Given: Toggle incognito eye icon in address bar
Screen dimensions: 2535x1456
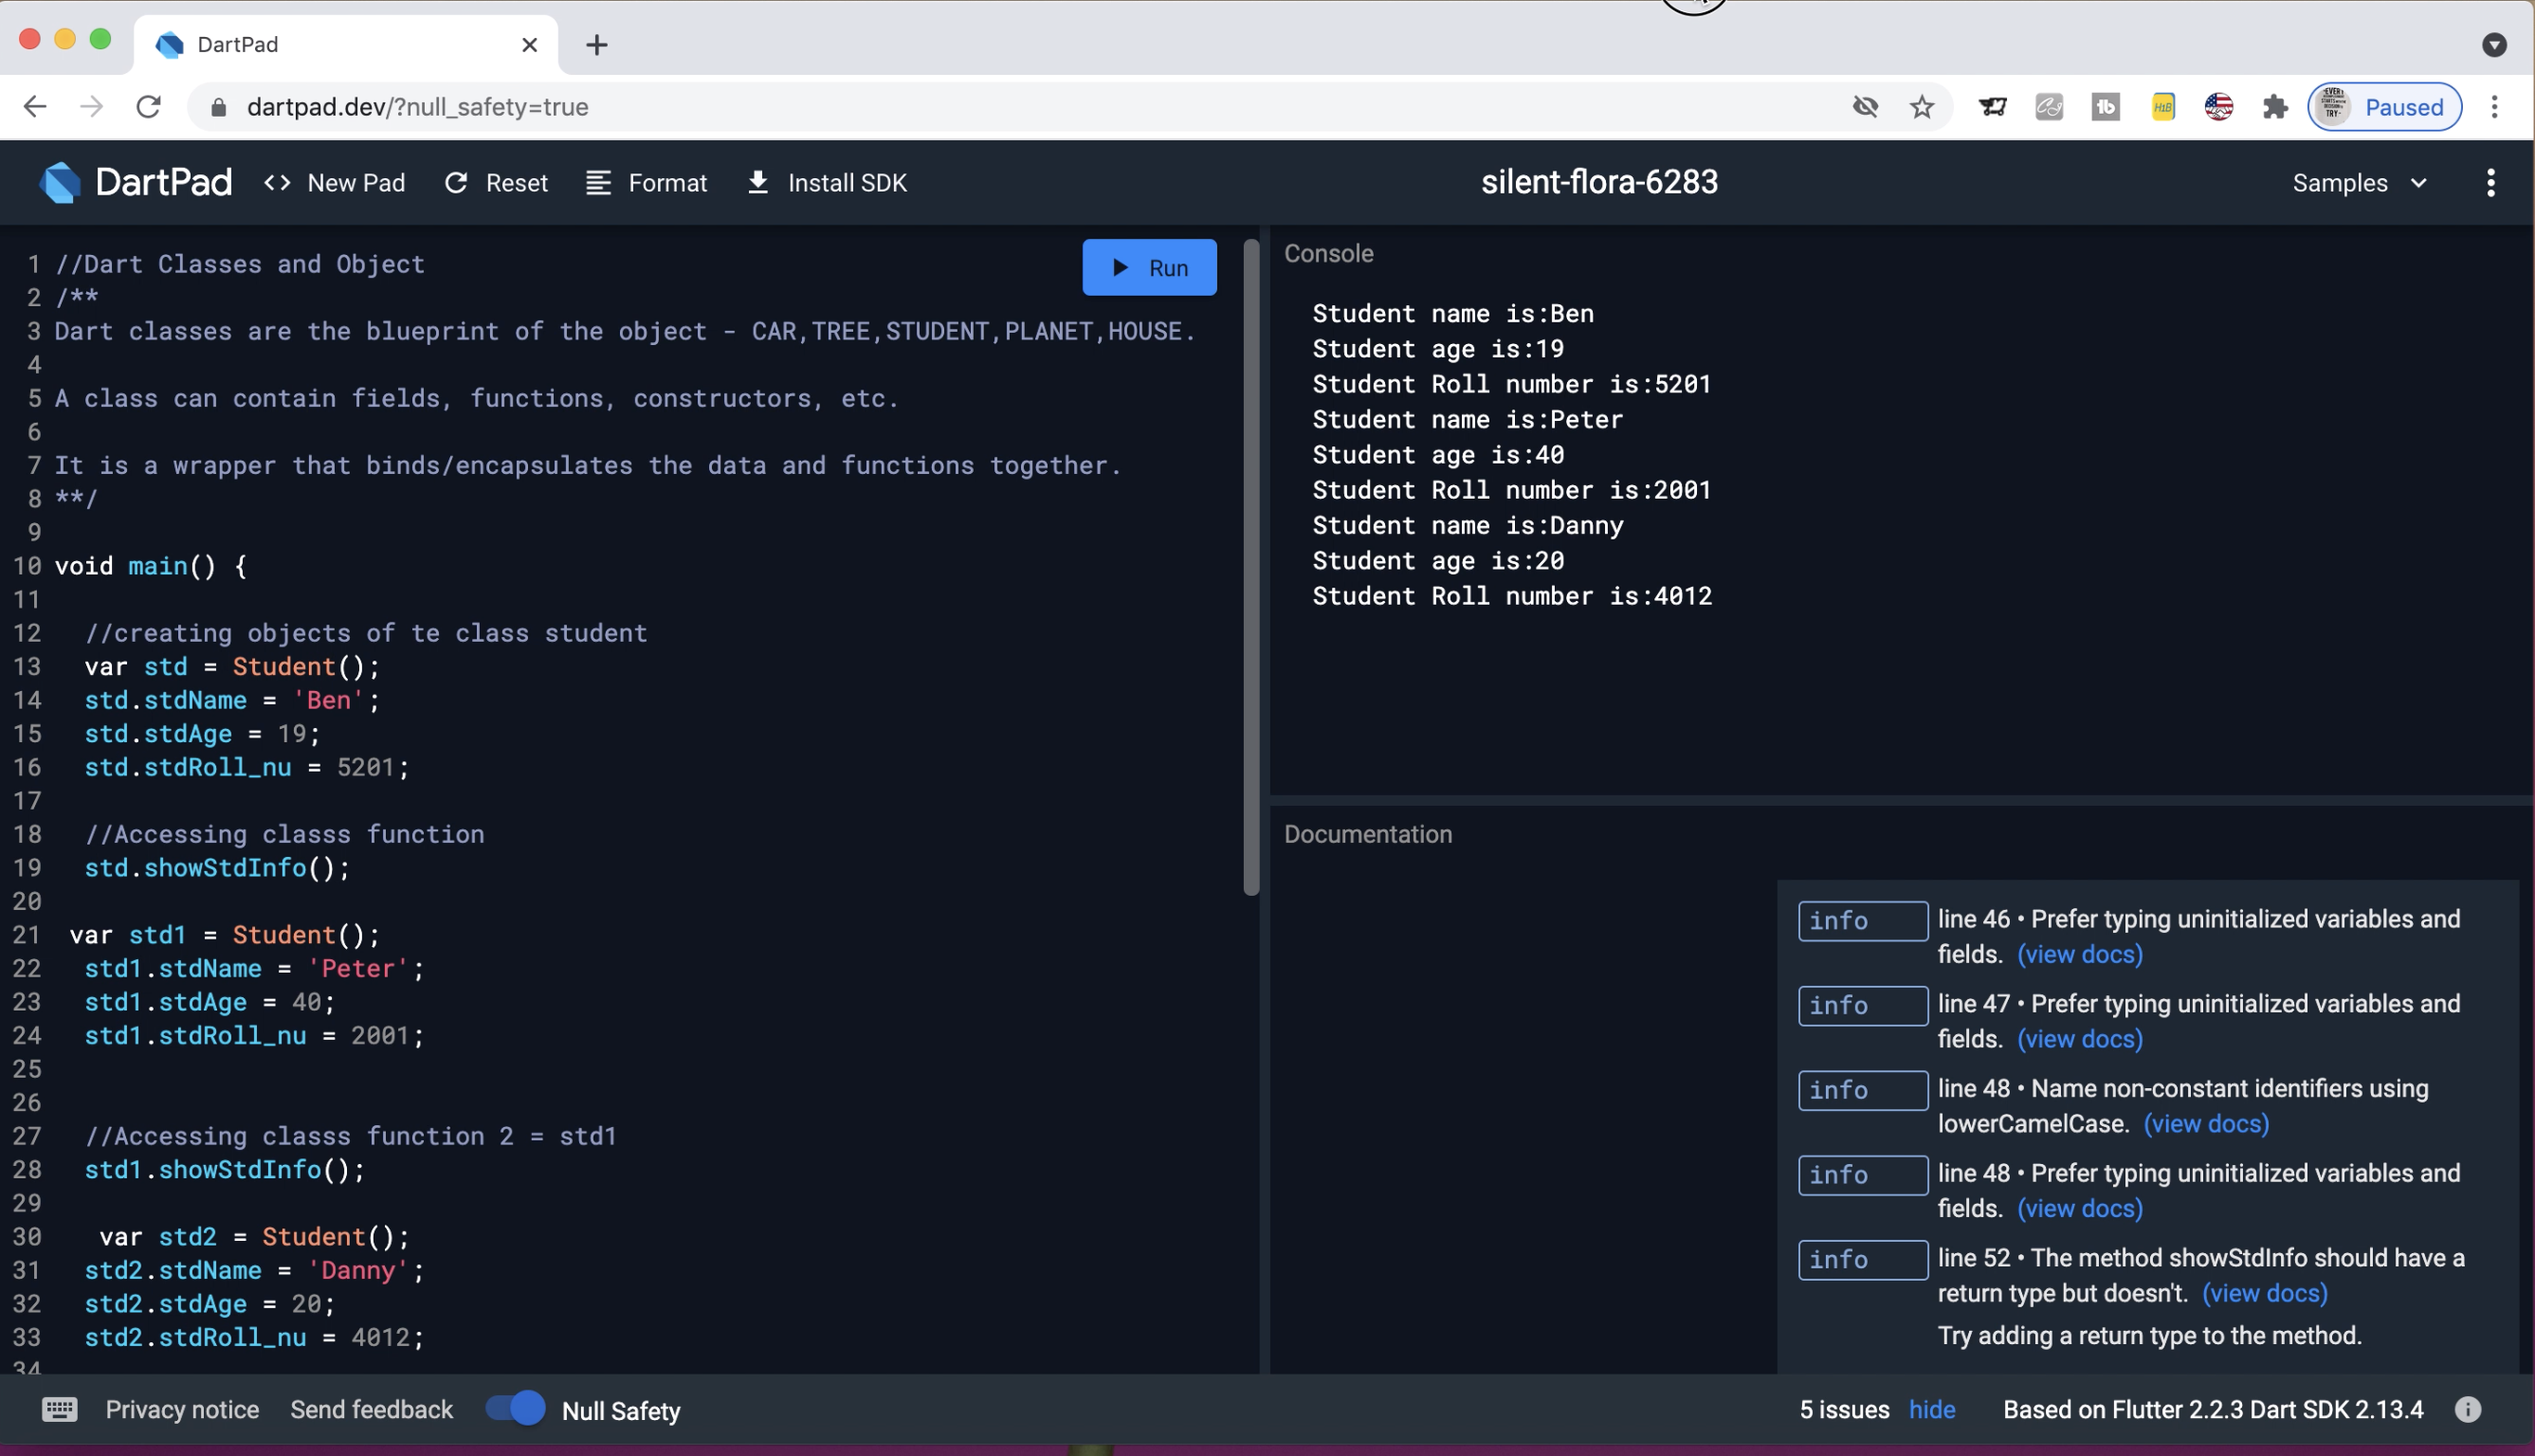Looking at the screenshot, I should 1865,106.
